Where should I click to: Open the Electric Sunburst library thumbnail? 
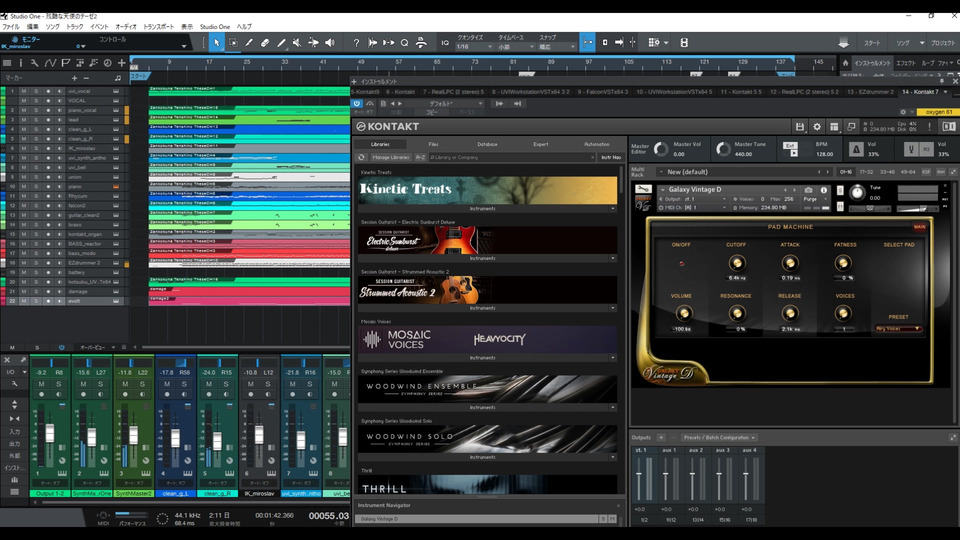pyautogui.click(x=487, y=240)
